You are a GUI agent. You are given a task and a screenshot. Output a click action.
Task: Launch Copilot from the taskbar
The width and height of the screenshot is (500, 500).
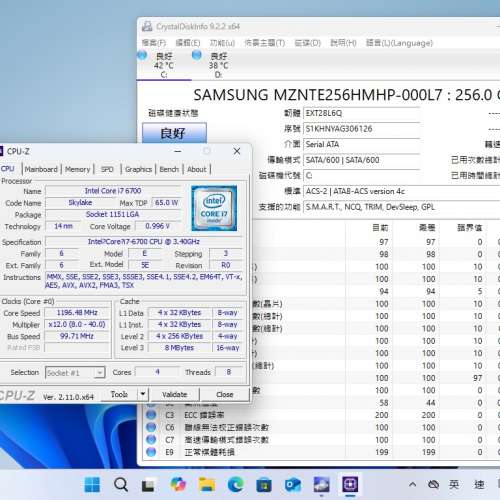point(178,484)
